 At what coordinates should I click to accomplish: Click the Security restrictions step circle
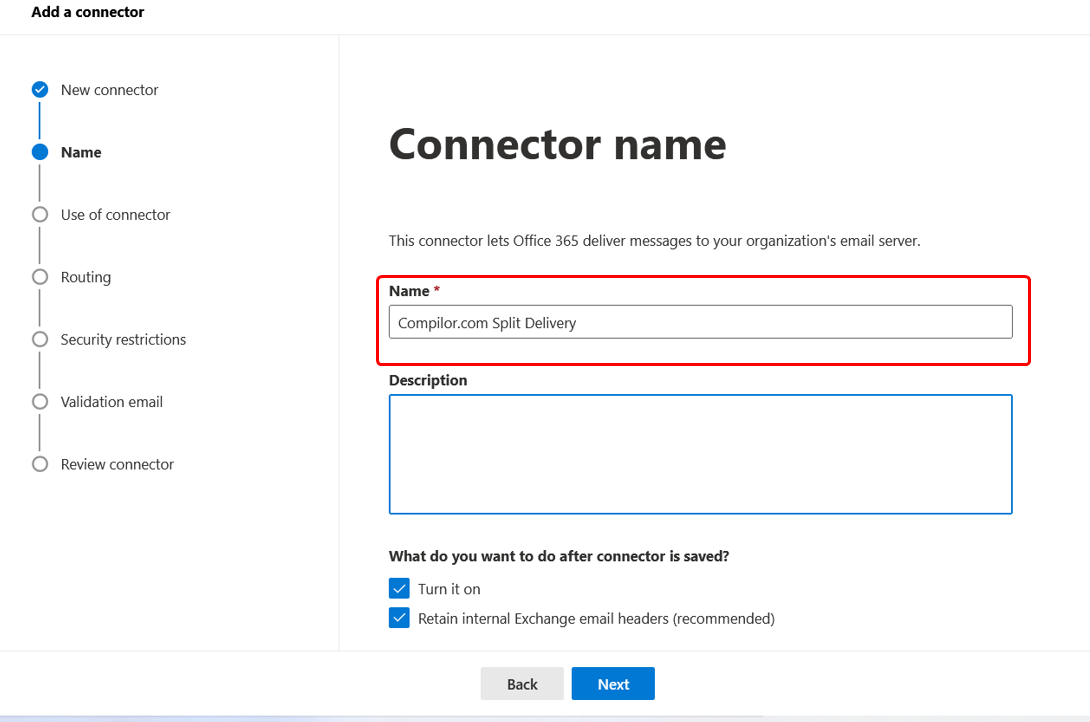click(40, 339)
